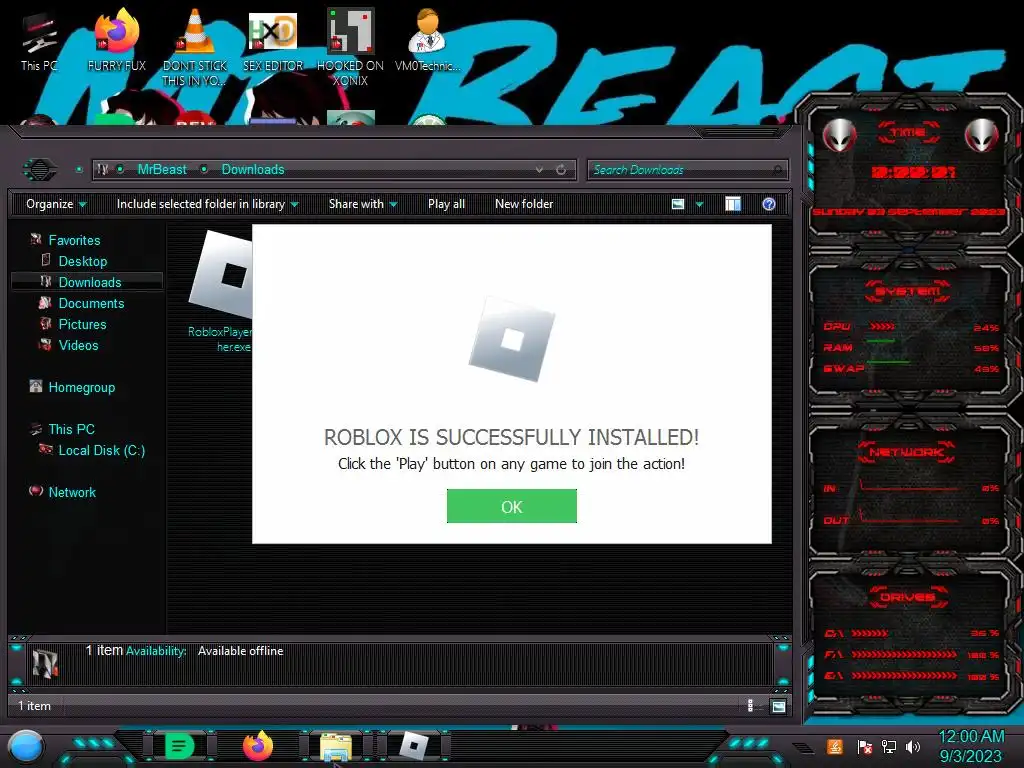The height and width of the screenshot is (768, 1024).
Task: Open the FURRY FUX Firefox shortcut
Action: coord(116,40)
